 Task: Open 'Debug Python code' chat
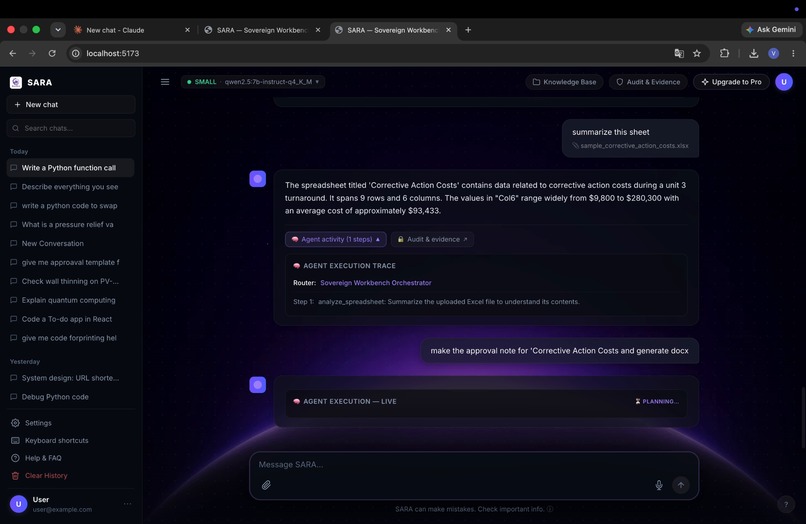[x=70, y=397]
